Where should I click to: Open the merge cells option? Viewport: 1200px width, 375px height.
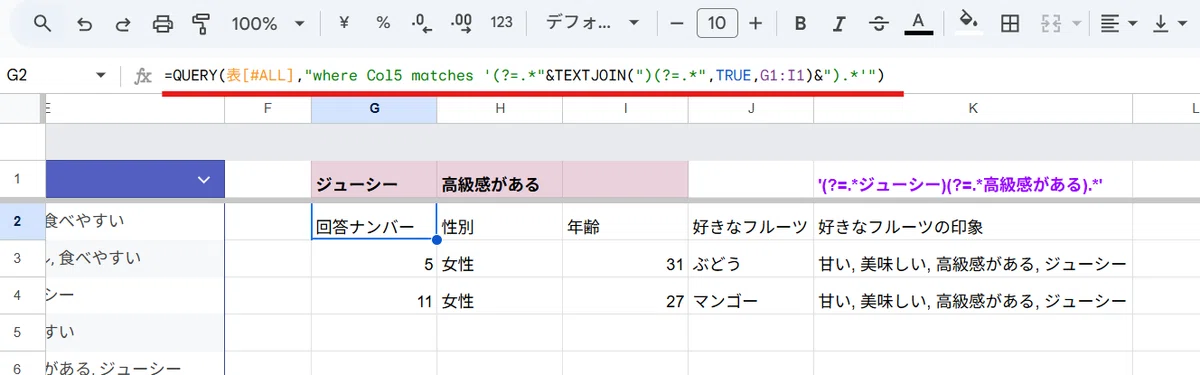pyautogui.click(x=1051, y=23)
